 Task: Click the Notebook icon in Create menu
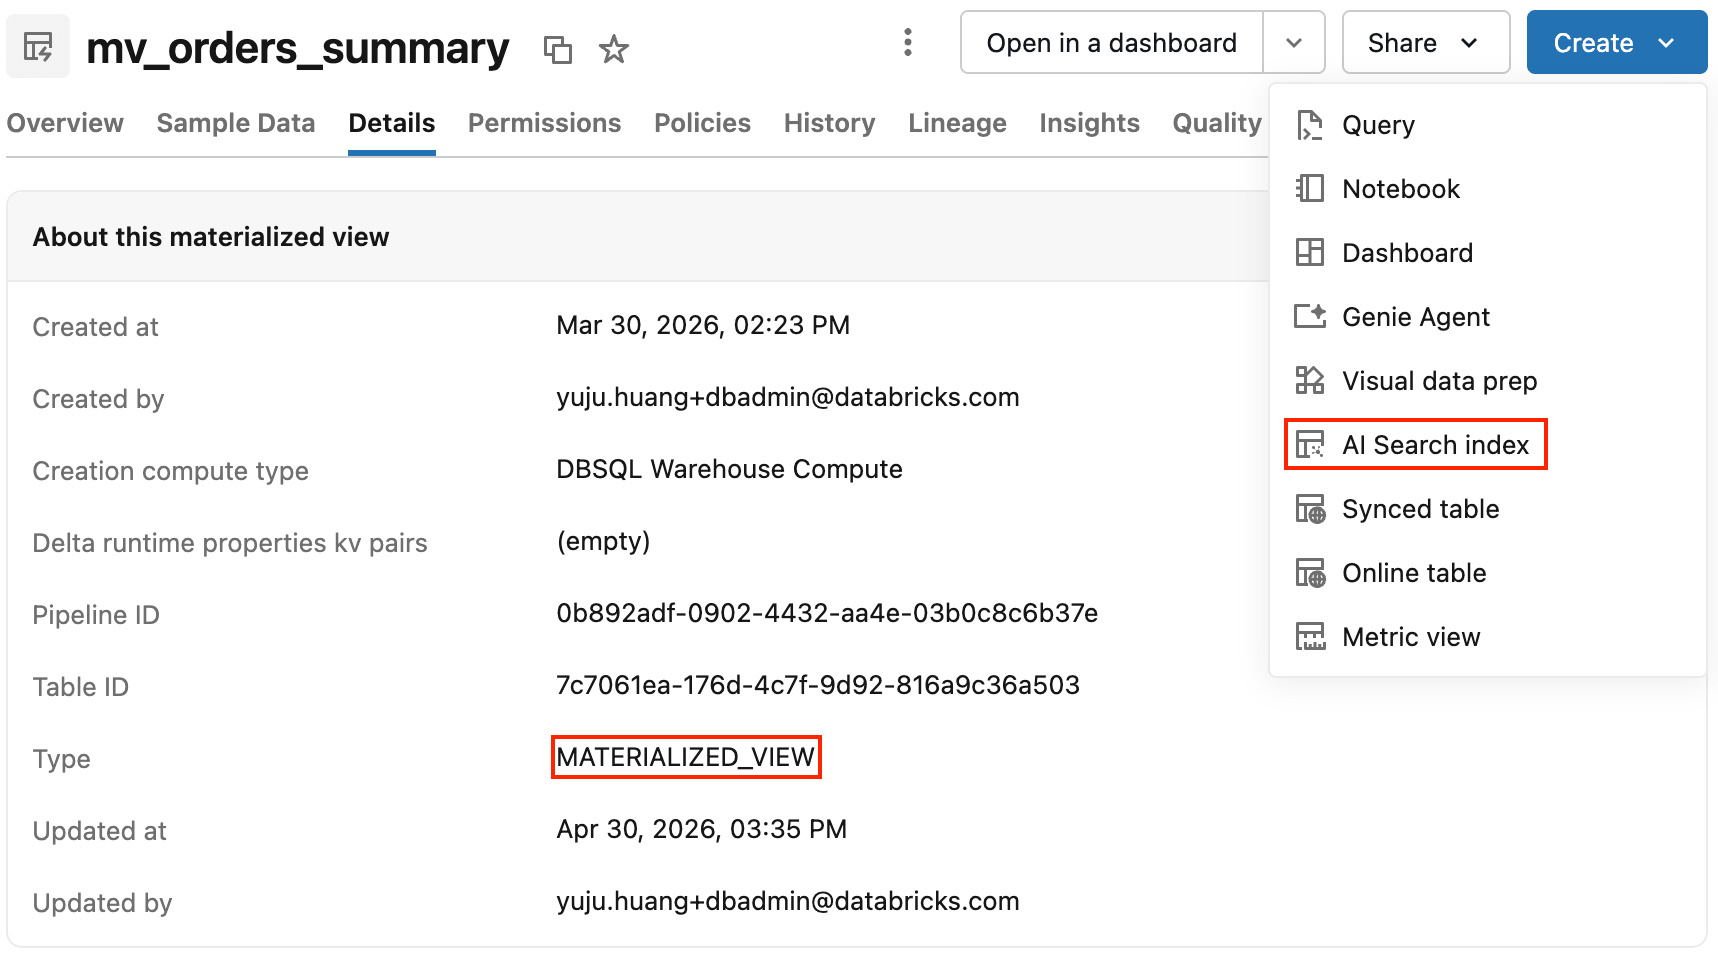click(1310, 189)
